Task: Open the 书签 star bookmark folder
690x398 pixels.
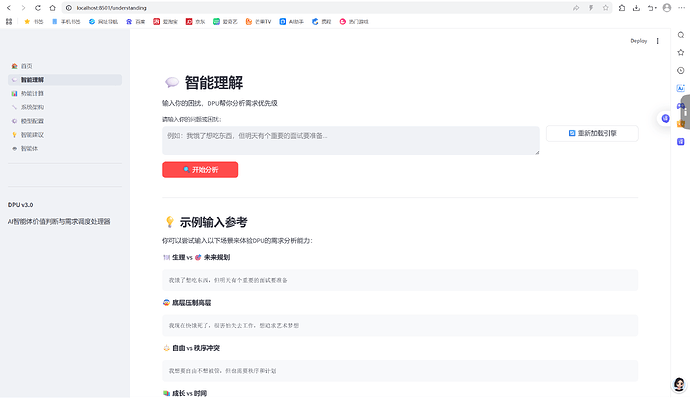Action: (x=34, y=22)
